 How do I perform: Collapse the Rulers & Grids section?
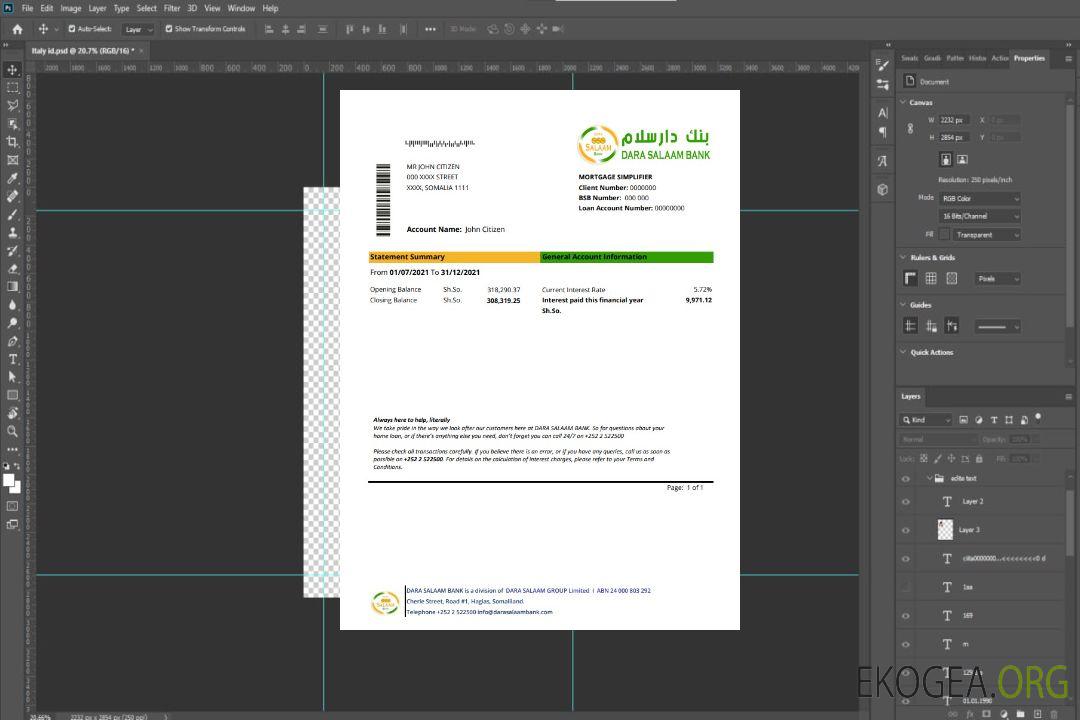click(x=903, y=257)
